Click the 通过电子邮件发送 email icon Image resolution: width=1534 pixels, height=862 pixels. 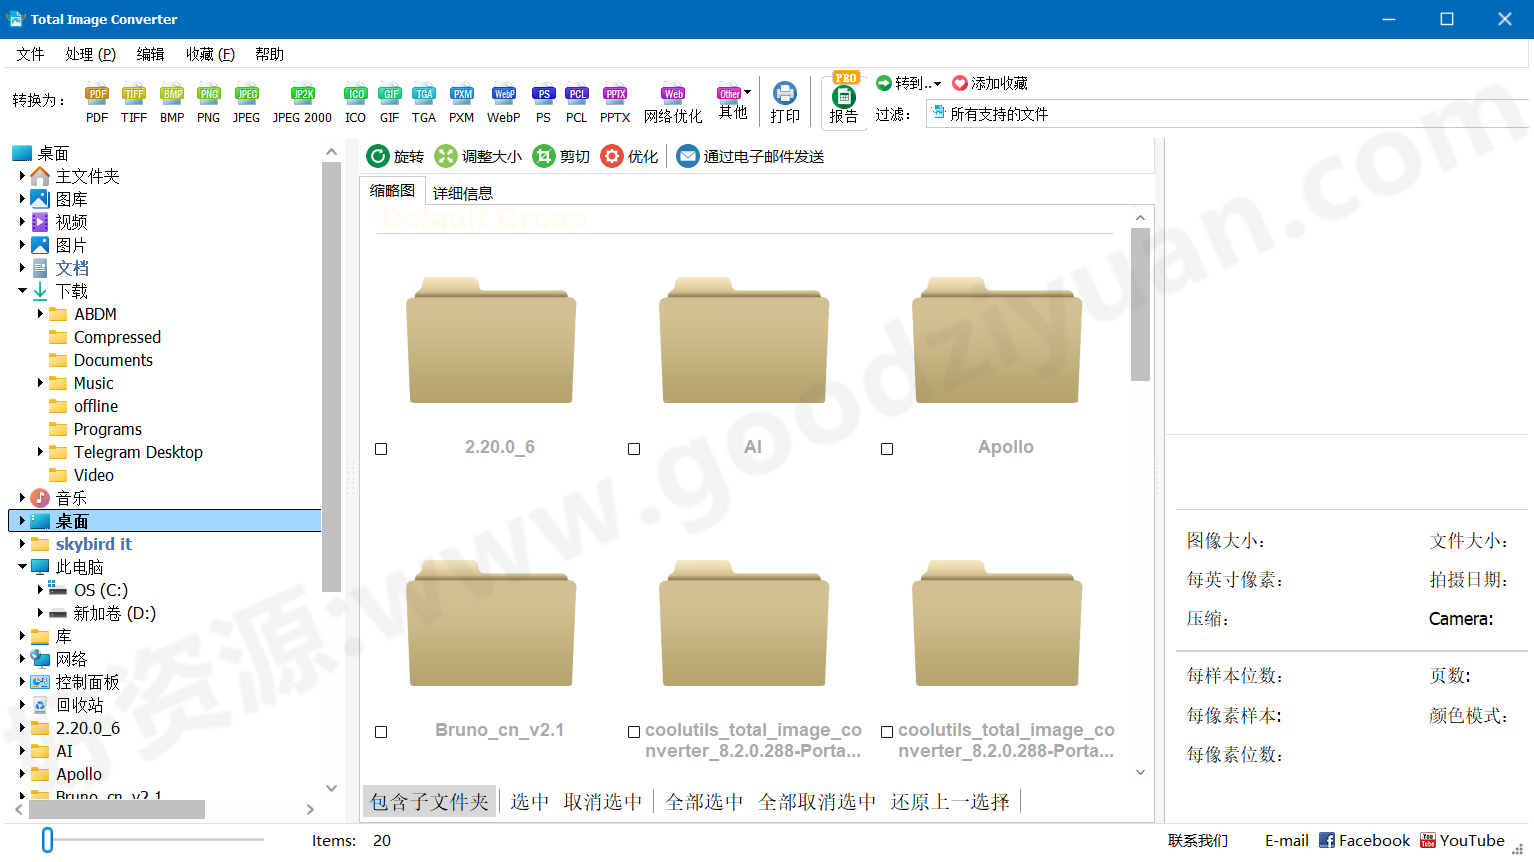[687, 156]
